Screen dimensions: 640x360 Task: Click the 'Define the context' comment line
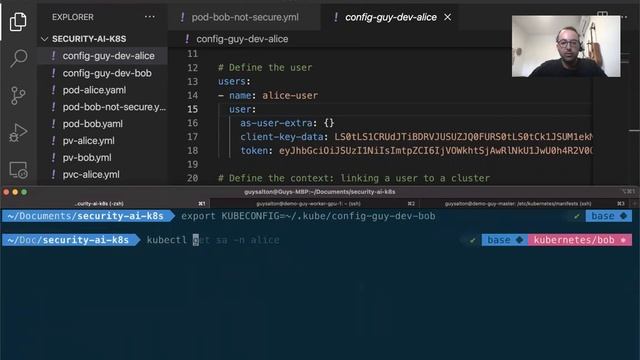click(x=354, y=178)
